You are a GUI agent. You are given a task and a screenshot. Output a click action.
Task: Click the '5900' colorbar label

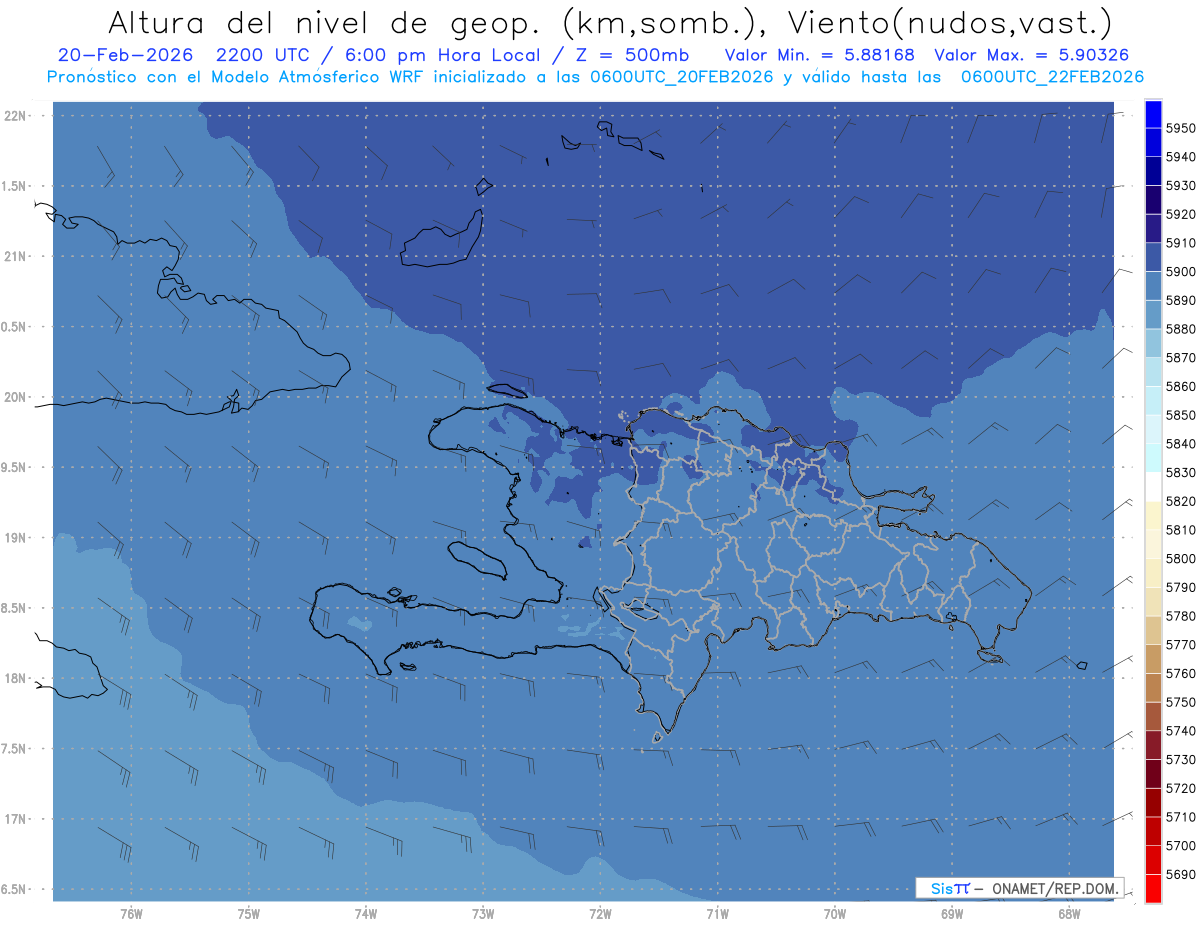click(1180, 271)
